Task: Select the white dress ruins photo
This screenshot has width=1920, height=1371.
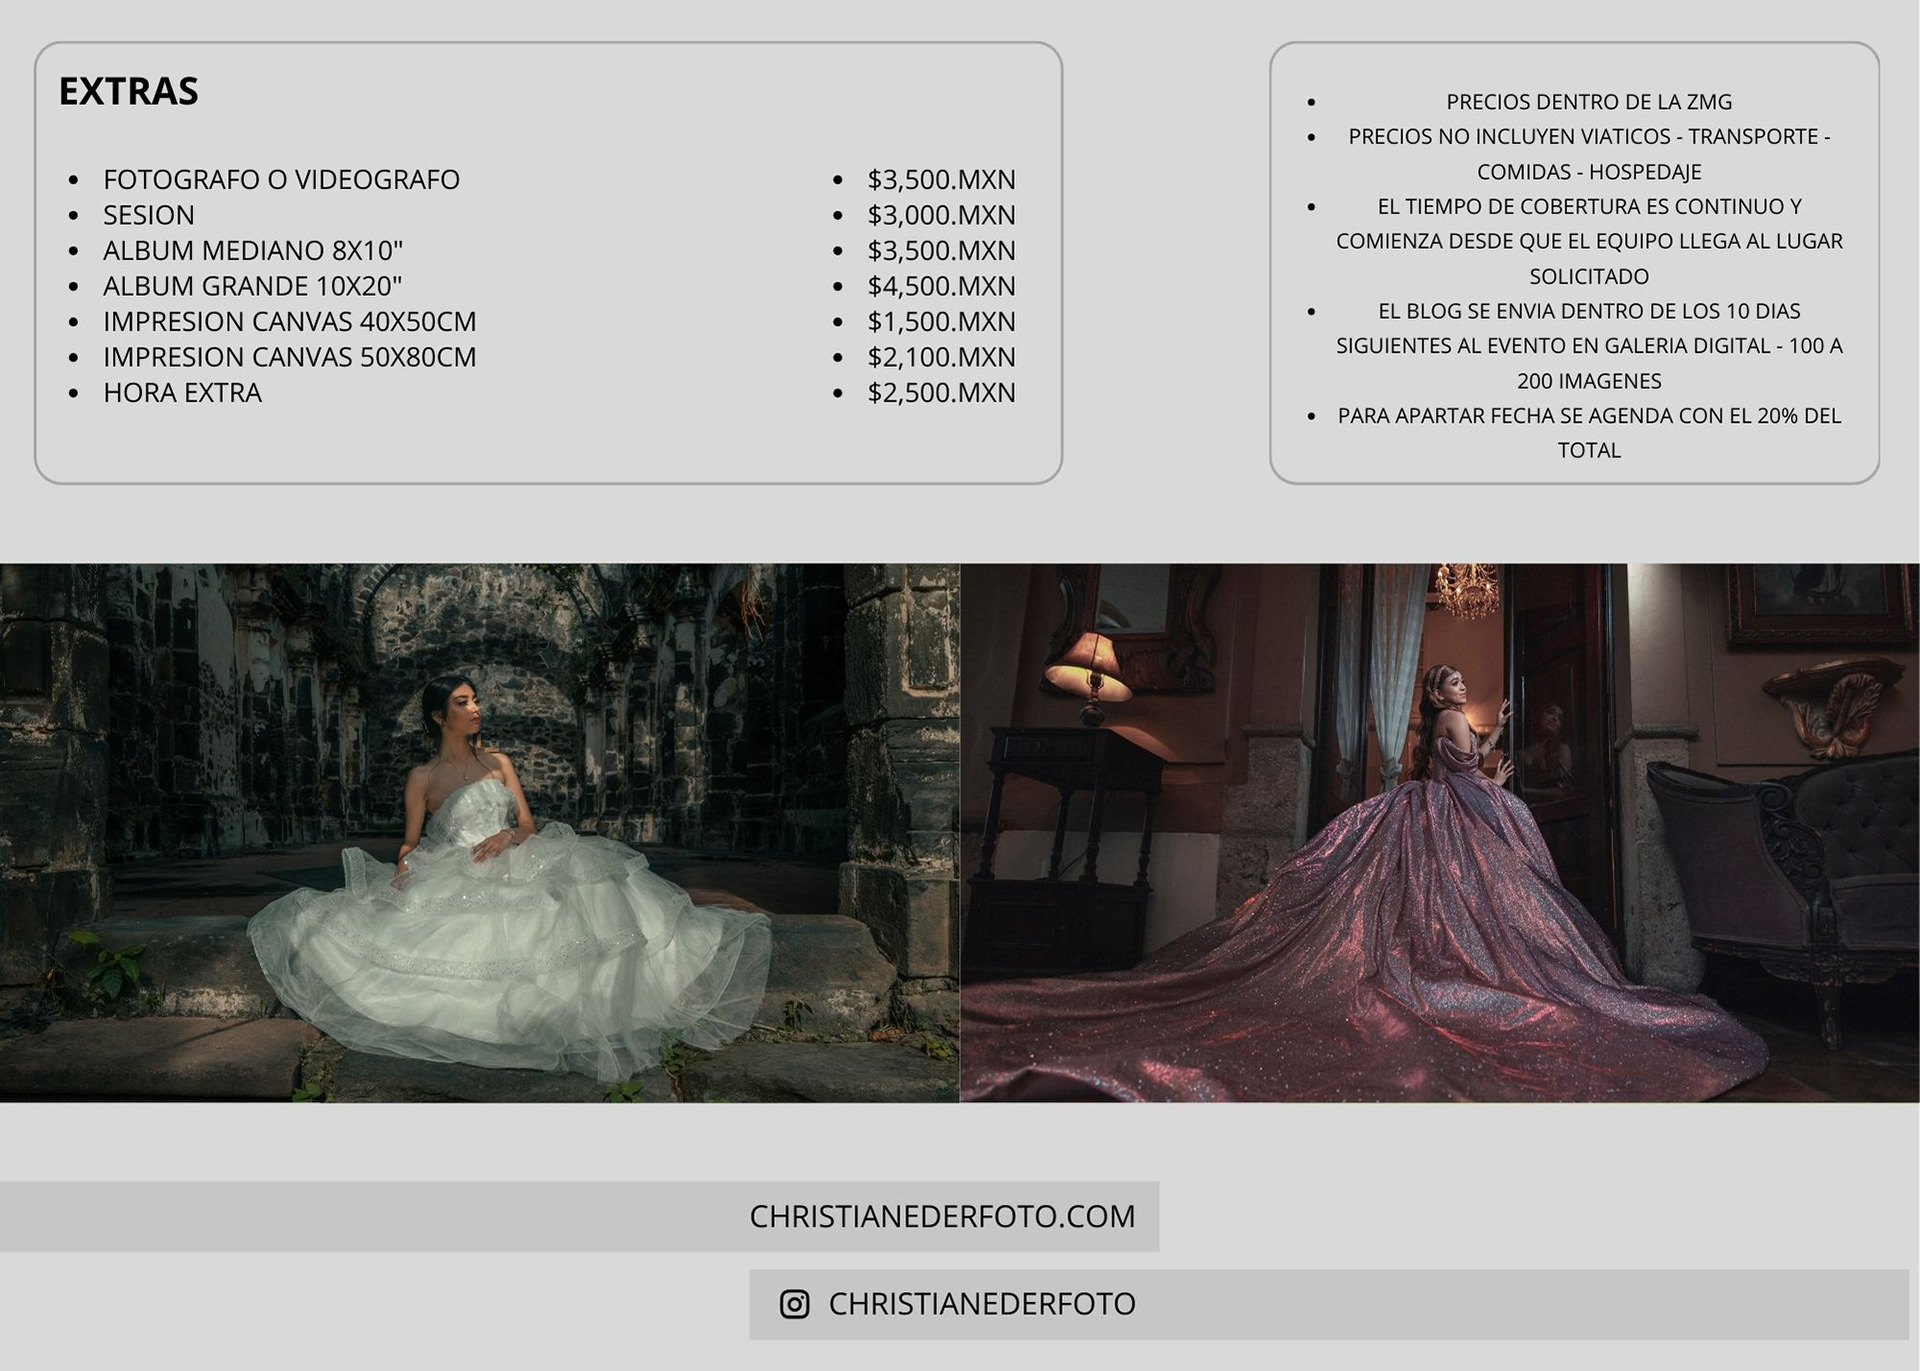Action: coord(479,832)
